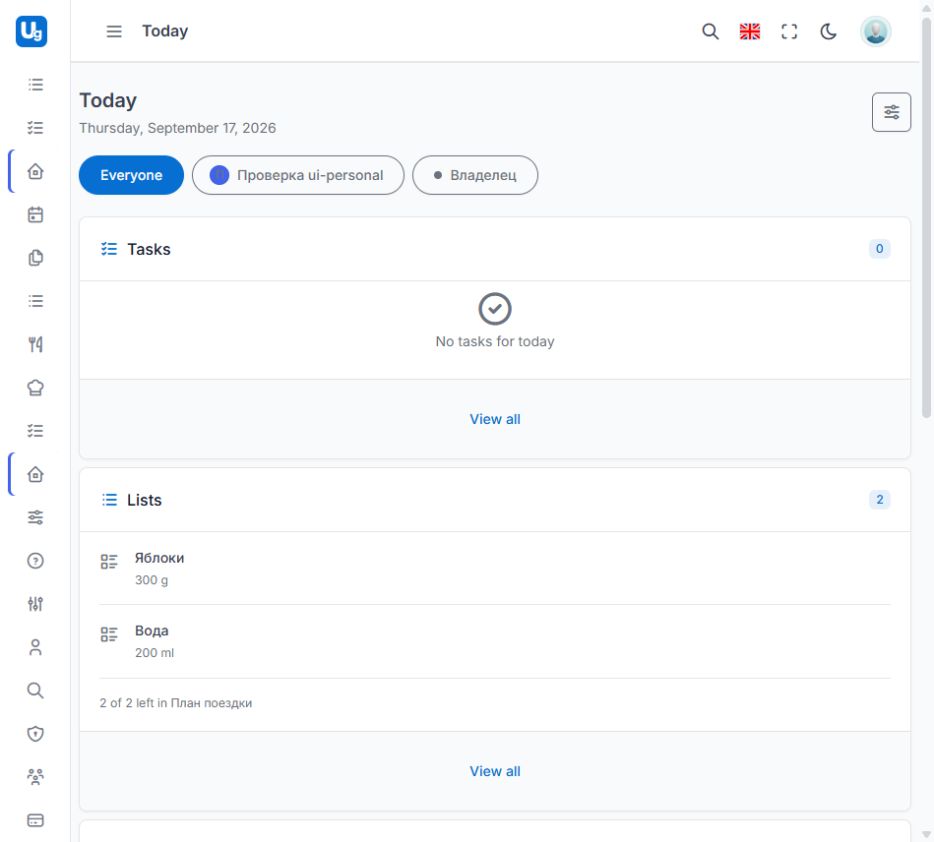This screenshot has height=842, width=934.
Task: Open the shield security icon in sidebar
Action: [35, 734]
